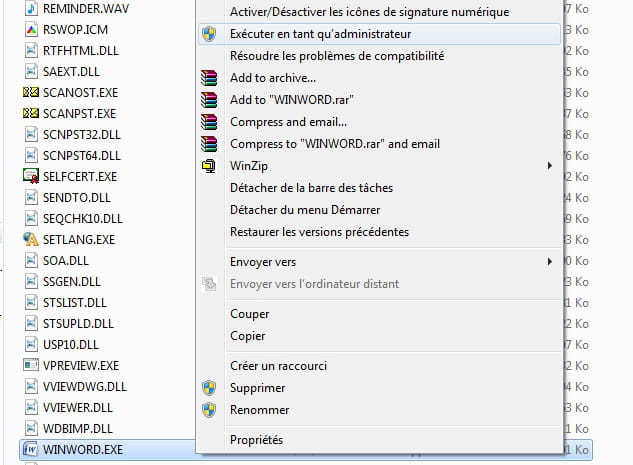This screenshot has width=633, height=465.
Task: Click the RTFHTML.DLL file icon
Action: coord(31,50)
